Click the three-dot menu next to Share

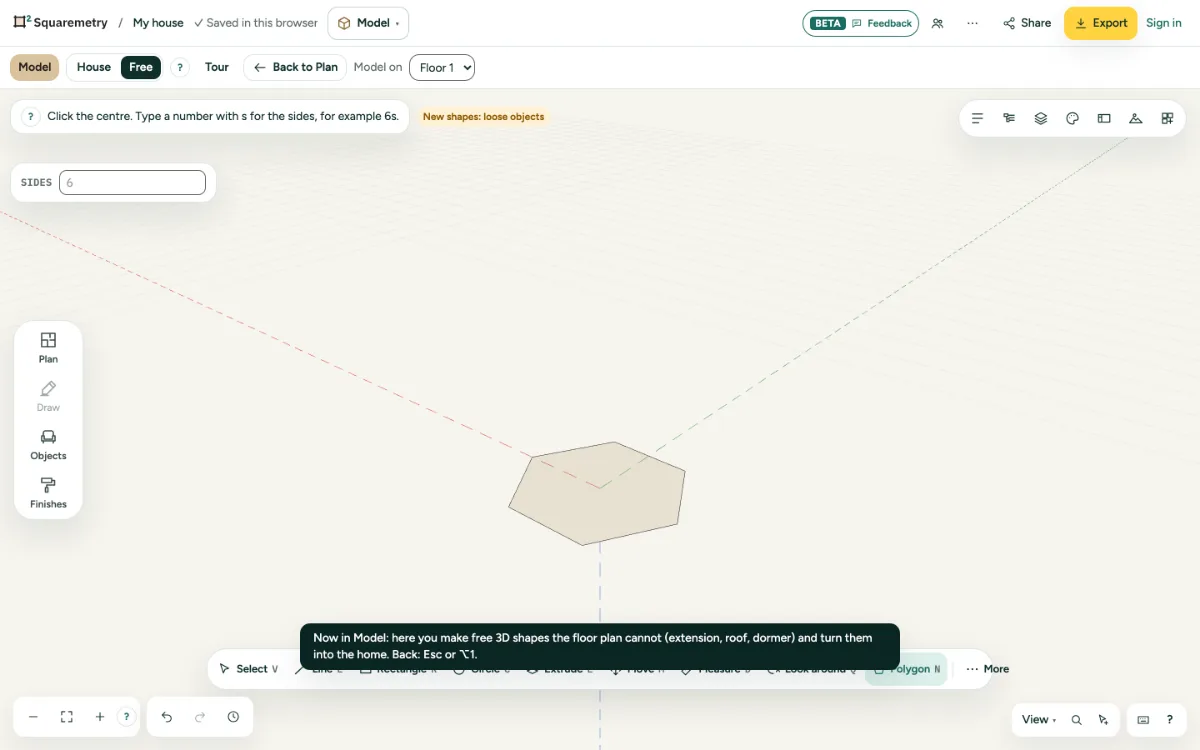(x=972, y=23)
